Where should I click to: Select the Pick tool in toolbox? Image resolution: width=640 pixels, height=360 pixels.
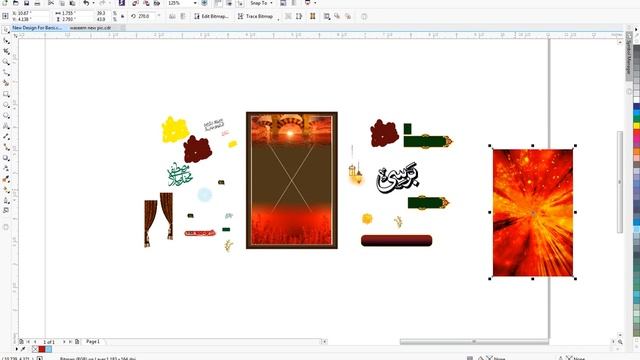[x=6, y=30]
